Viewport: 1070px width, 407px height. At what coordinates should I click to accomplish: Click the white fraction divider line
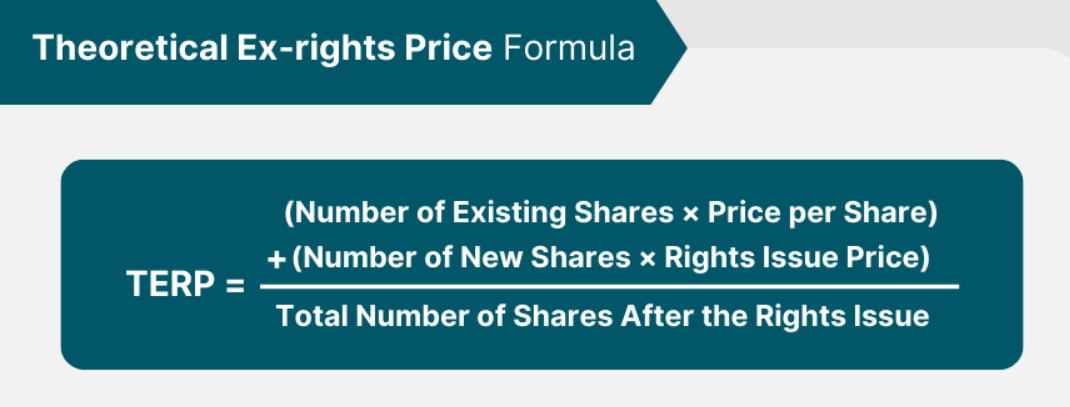click(x=609, y=287)
